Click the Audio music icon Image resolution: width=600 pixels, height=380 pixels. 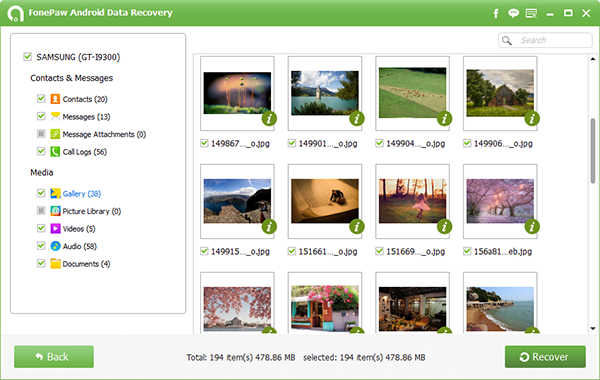55,246
